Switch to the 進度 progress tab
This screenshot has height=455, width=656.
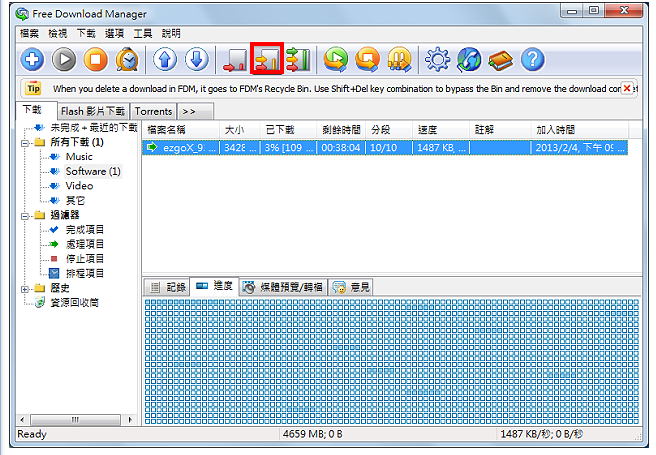point(214,286)
